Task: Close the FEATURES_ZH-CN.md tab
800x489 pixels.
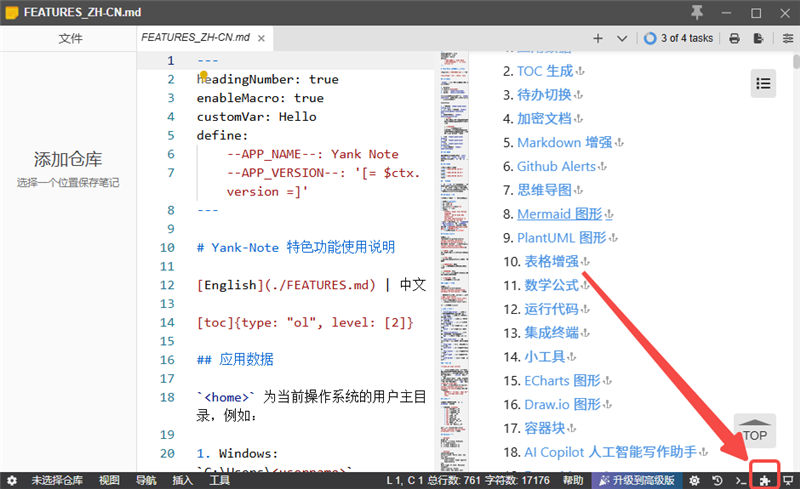Action: click(x=261, y=38)
